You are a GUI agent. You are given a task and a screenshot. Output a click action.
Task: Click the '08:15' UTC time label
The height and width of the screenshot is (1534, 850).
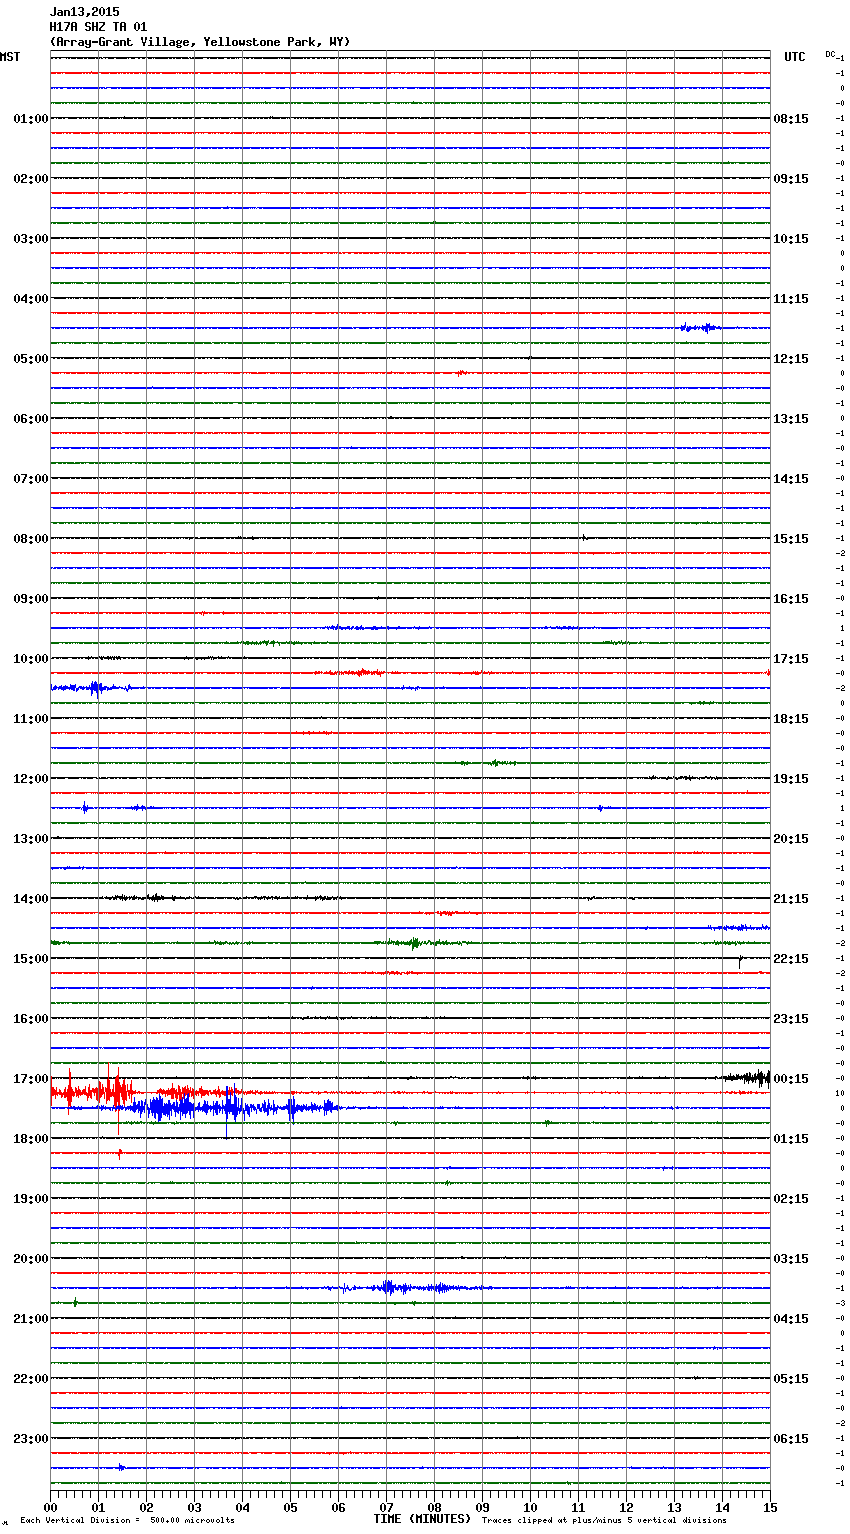click(x=791, y=119)
